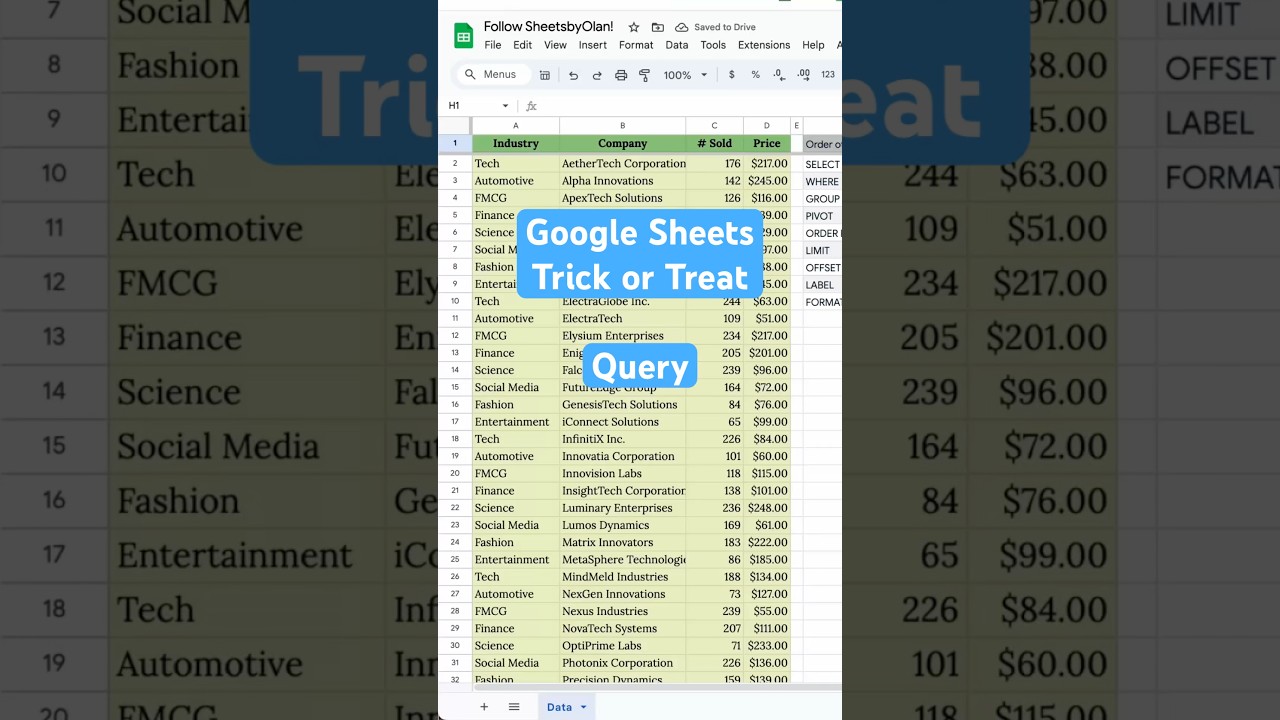Star the Follow SheetsbyOlan! document
Screen dimensions: 1280x720
coord(634,27)
